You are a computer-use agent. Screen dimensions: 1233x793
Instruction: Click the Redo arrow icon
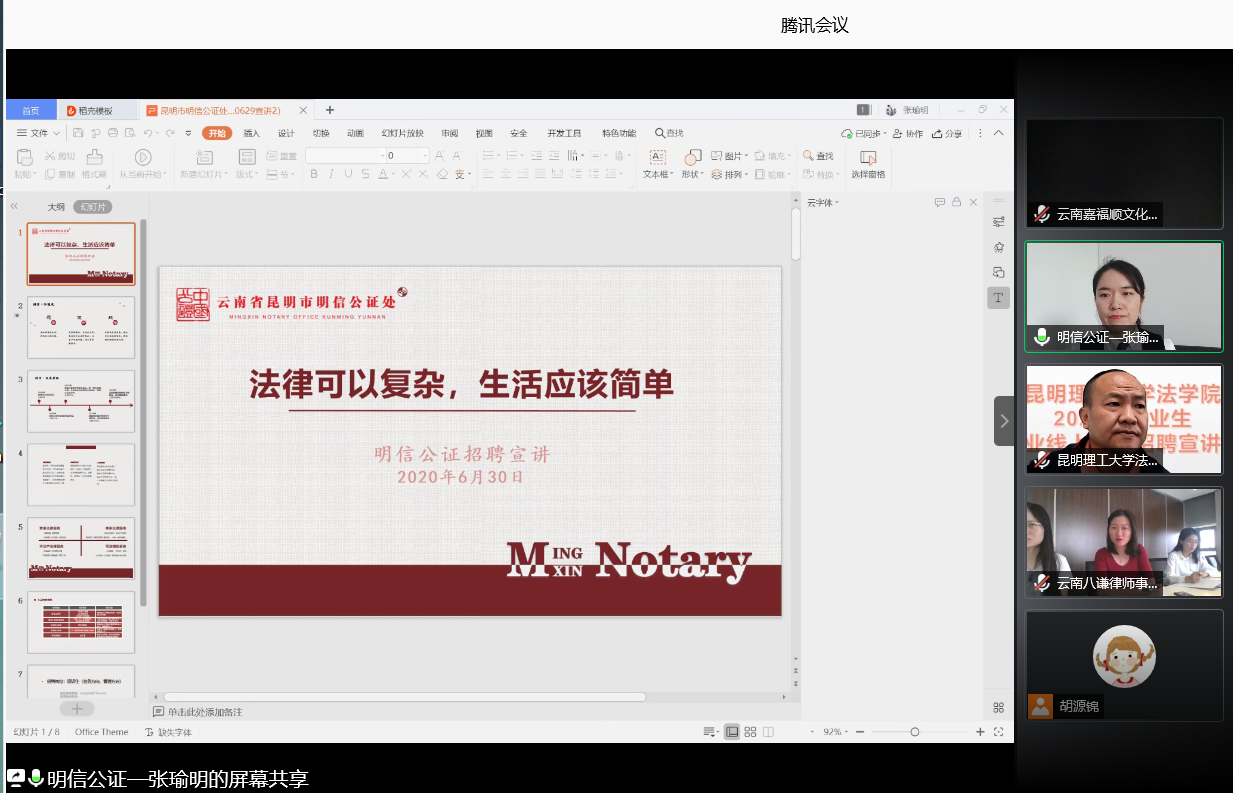[x=170, y=133]
